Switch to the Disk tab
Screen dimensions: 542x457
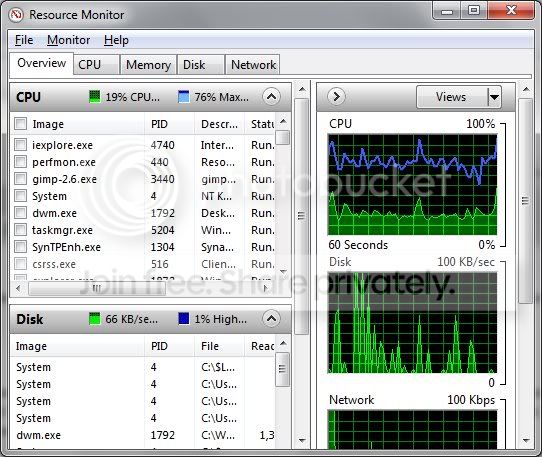pyautogui.click(x=201, y=65)
